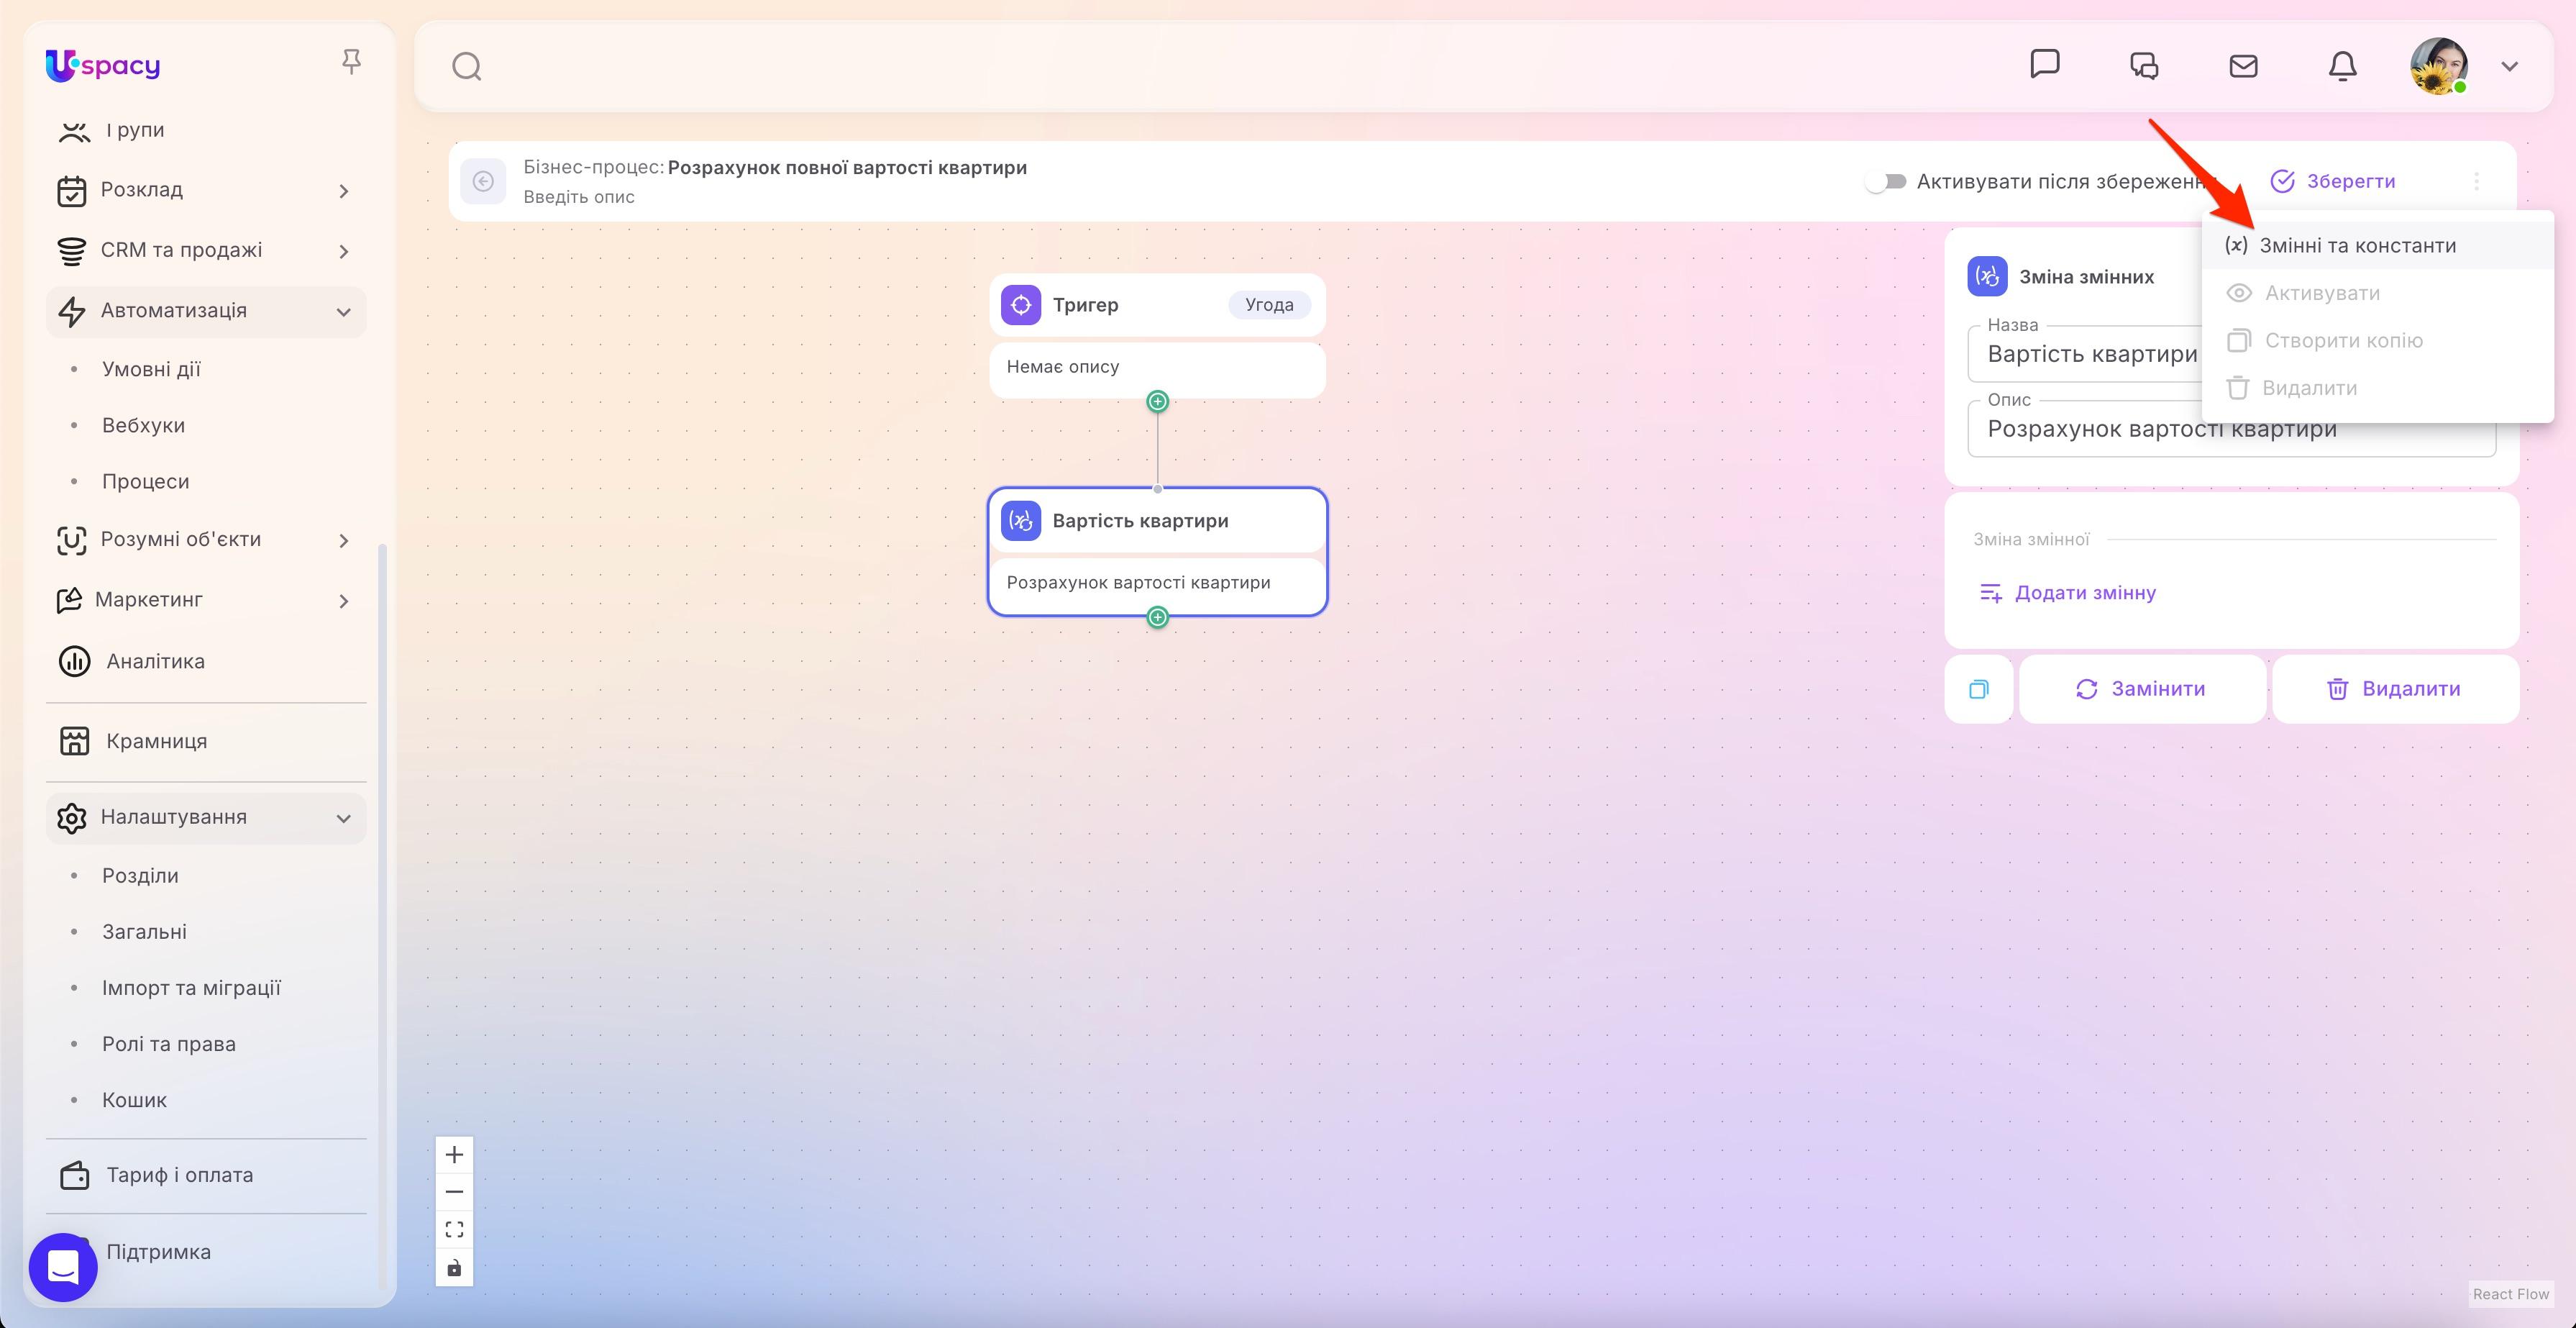The width and height of the screenshot is (2576, 1328).
Task: Expand CRM та продажі chevron
Action: coord(343,250)
